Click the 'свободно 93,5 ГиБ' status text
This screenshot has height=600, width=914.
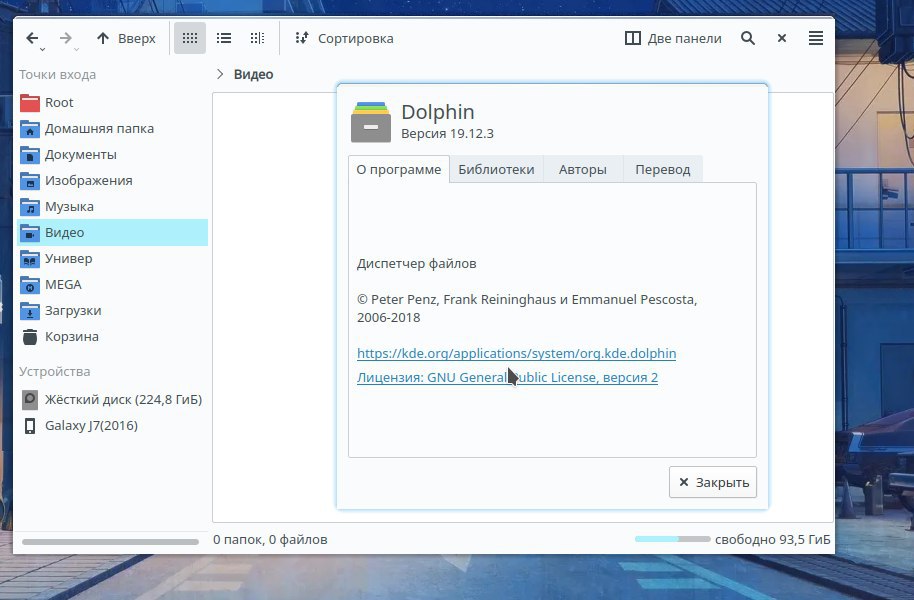tap(772, 540)
